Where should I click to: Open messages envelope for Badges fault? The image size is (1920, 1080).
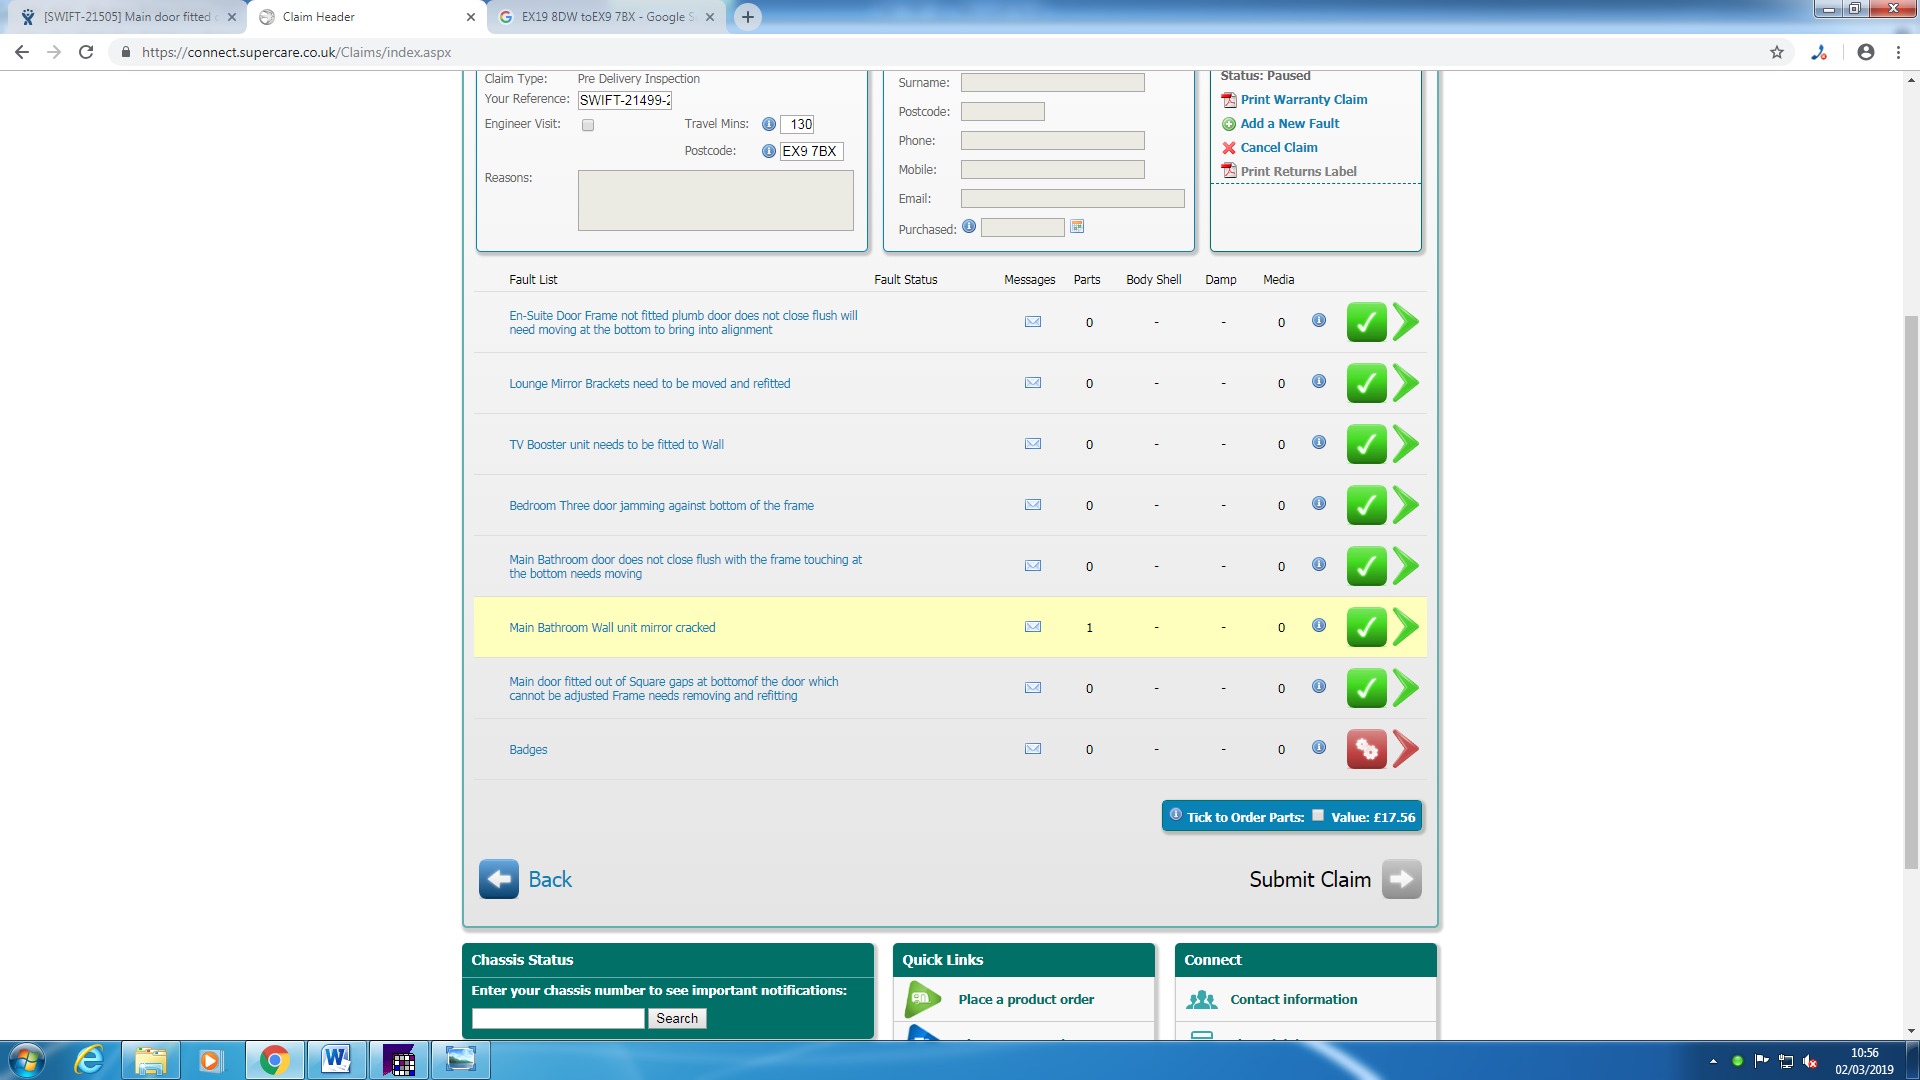pyautogui.click(x=1033, y=749)
